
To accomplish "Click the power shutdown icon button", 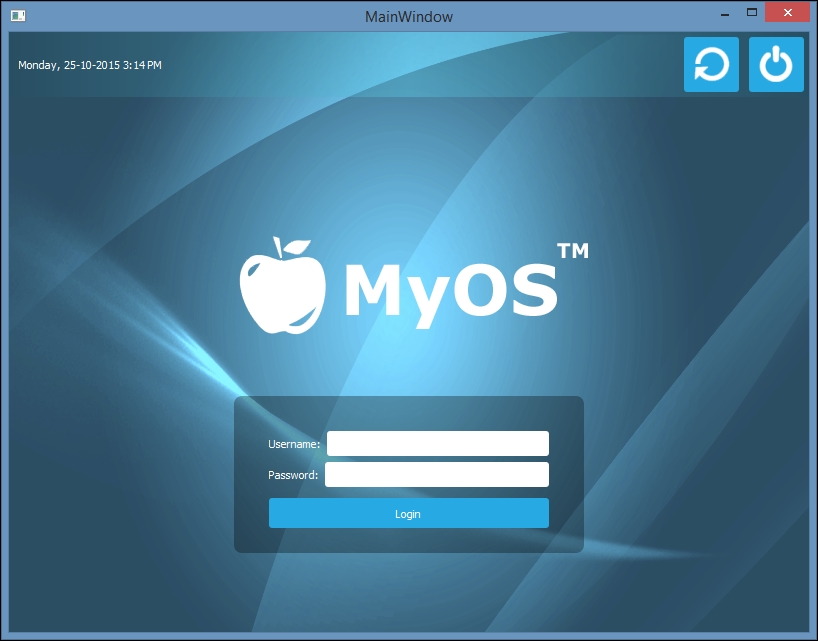I will 776,65.
